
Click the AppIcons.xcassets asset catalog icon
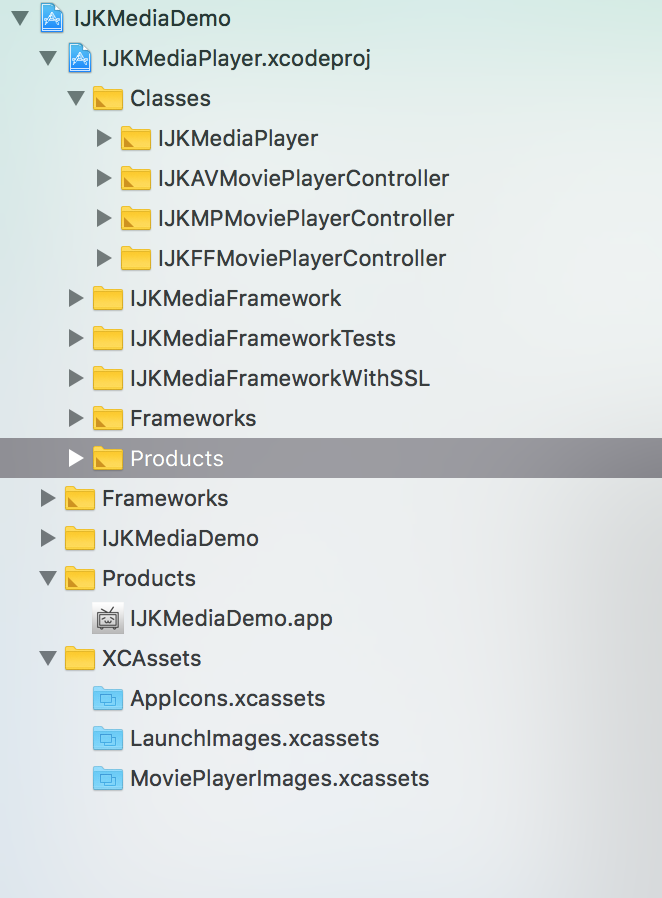coord(108,698)
